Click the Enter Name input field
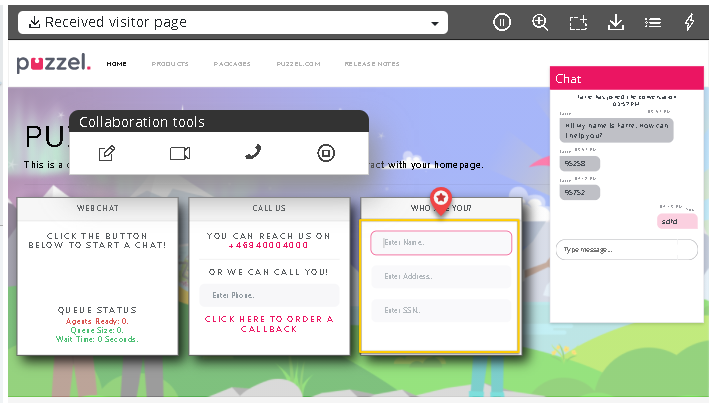Viewport: 712px width, 403px height. click(x=441, y=243)
